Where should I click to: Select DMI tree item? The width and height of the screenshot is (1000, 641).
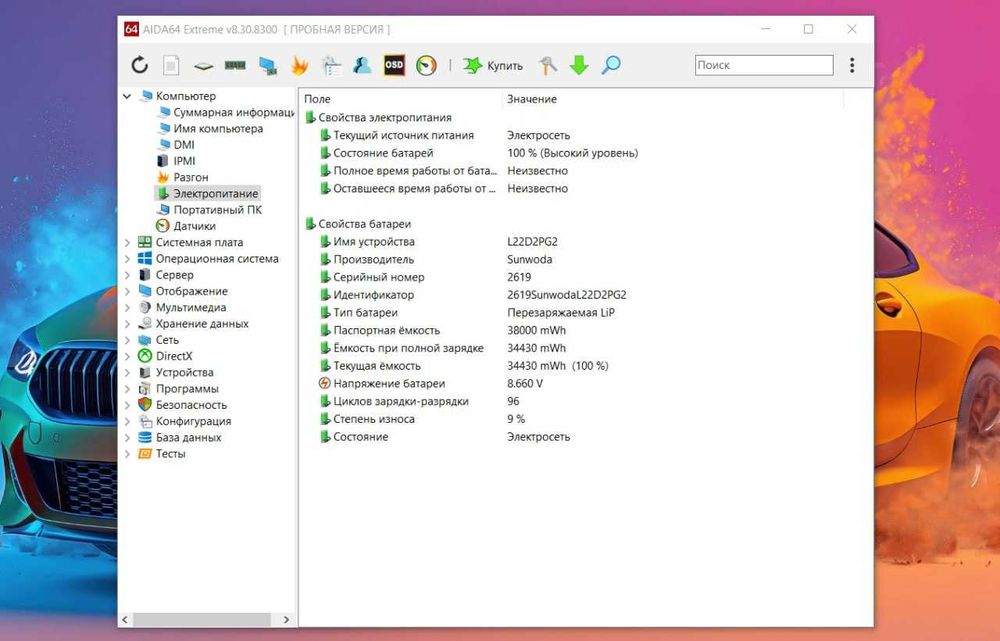coord(176,145)
